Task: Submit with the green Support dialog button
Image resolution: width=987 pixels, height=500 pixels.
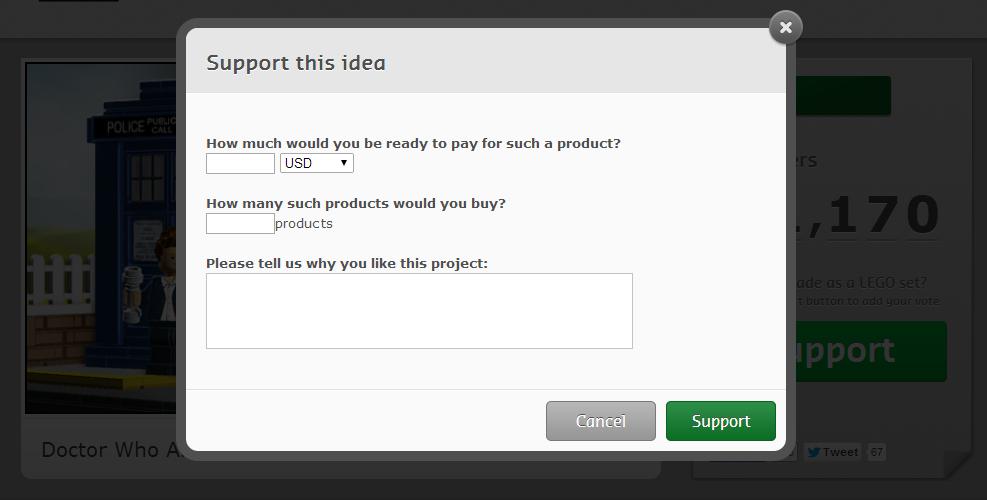Action: point(720,421)
